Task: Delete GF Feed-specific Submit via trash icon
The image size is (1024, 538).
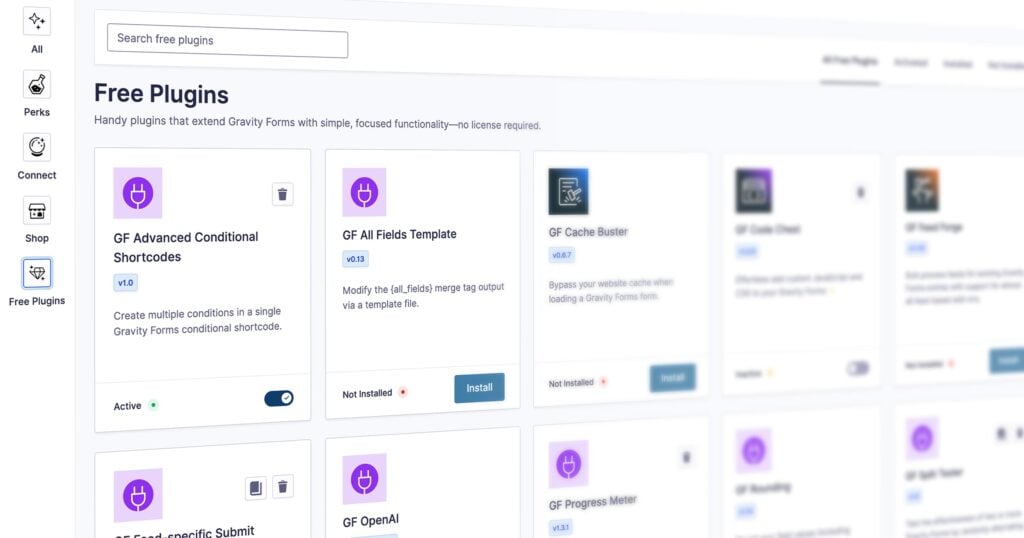Action: click(283, 487)
